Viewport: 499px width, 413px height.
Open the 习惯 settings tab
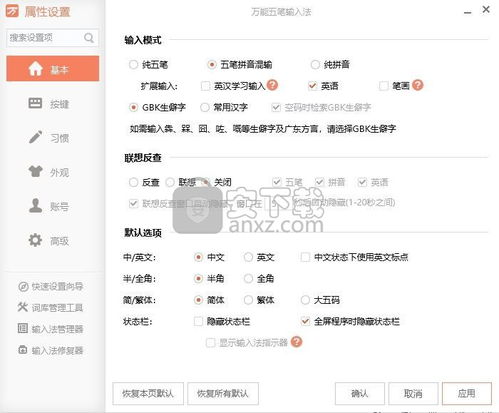click(53, 138)
